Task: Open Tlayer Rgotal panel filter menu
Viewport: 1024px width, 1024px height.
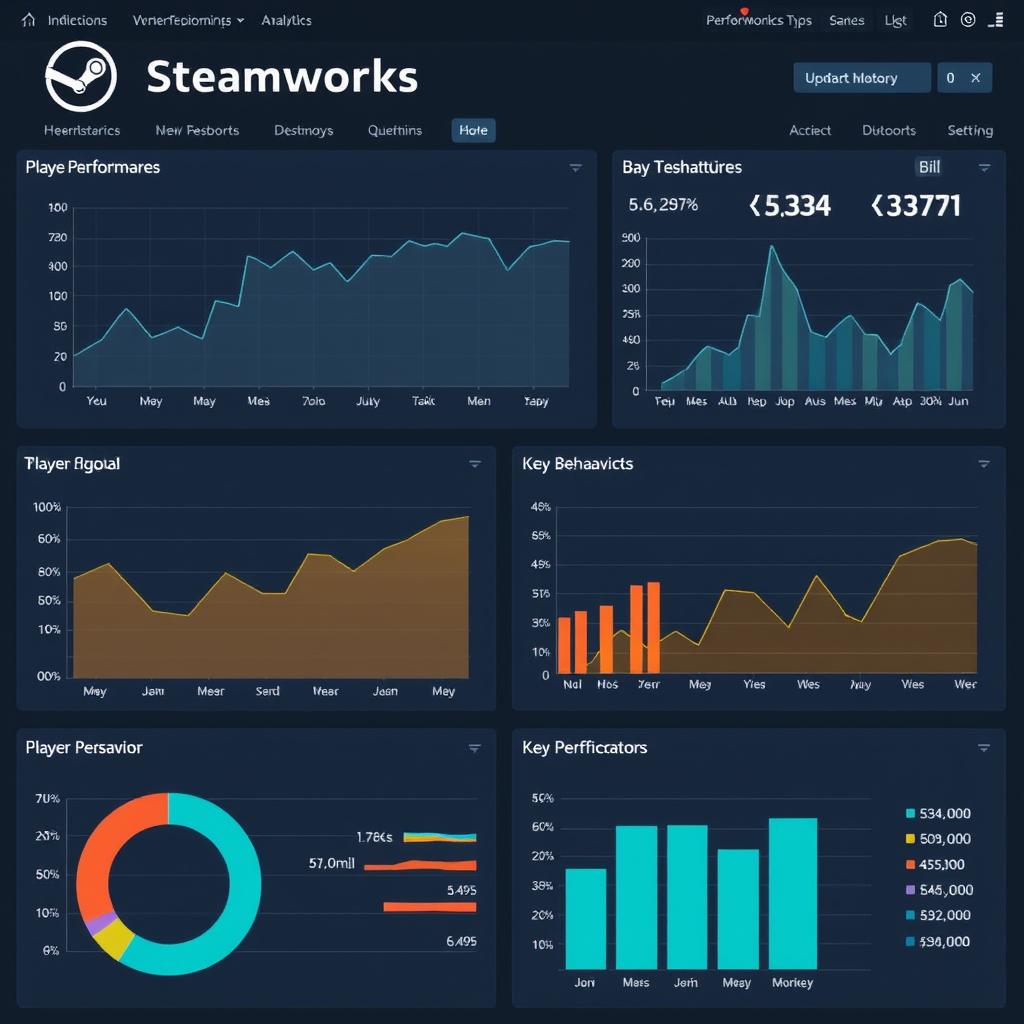Action: pyautogui.click(x=475, y=464)
